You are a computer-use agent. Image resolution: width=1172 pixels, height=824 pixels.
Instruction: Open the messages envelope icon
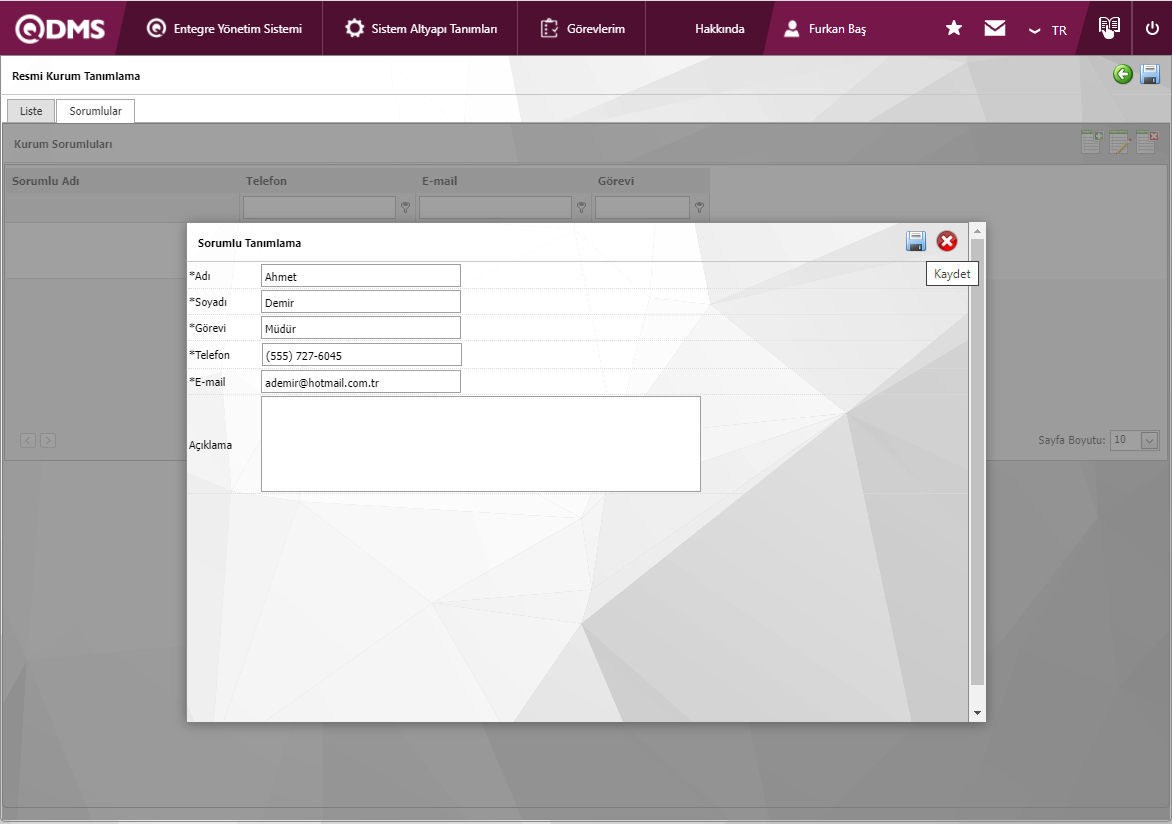coord(994,29)
